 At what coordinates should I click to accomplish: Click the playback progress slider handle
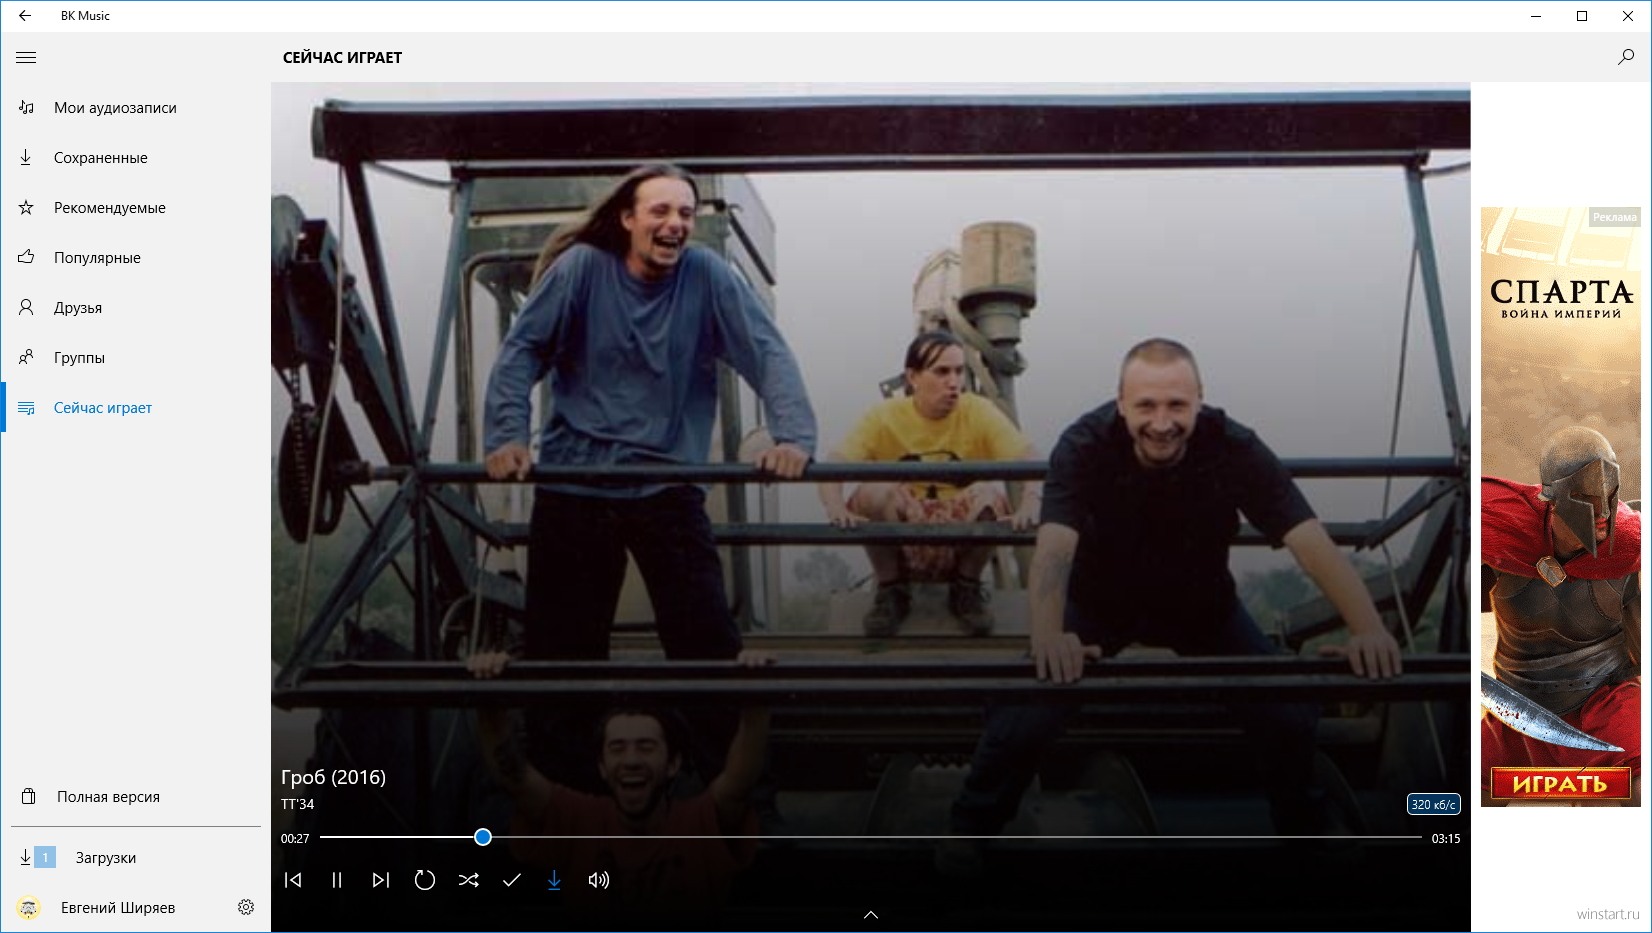tap(483, 837)
